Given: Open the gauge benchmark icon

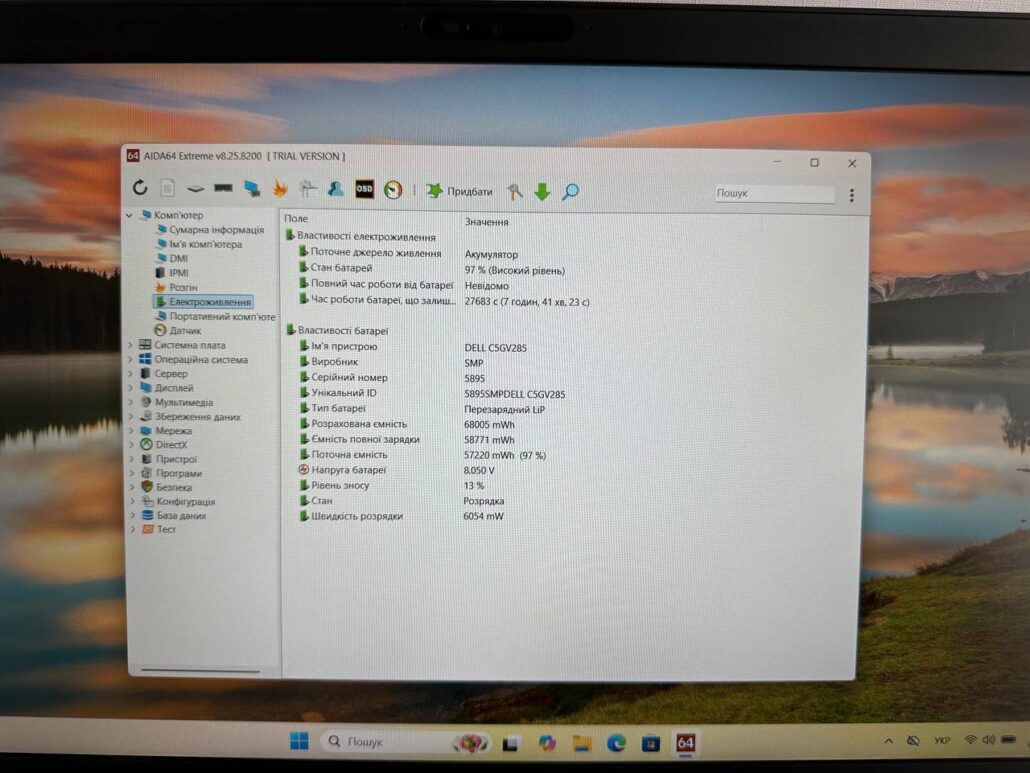Looking at the screenshot, I should pyautogui.click(x=393, y=189).
